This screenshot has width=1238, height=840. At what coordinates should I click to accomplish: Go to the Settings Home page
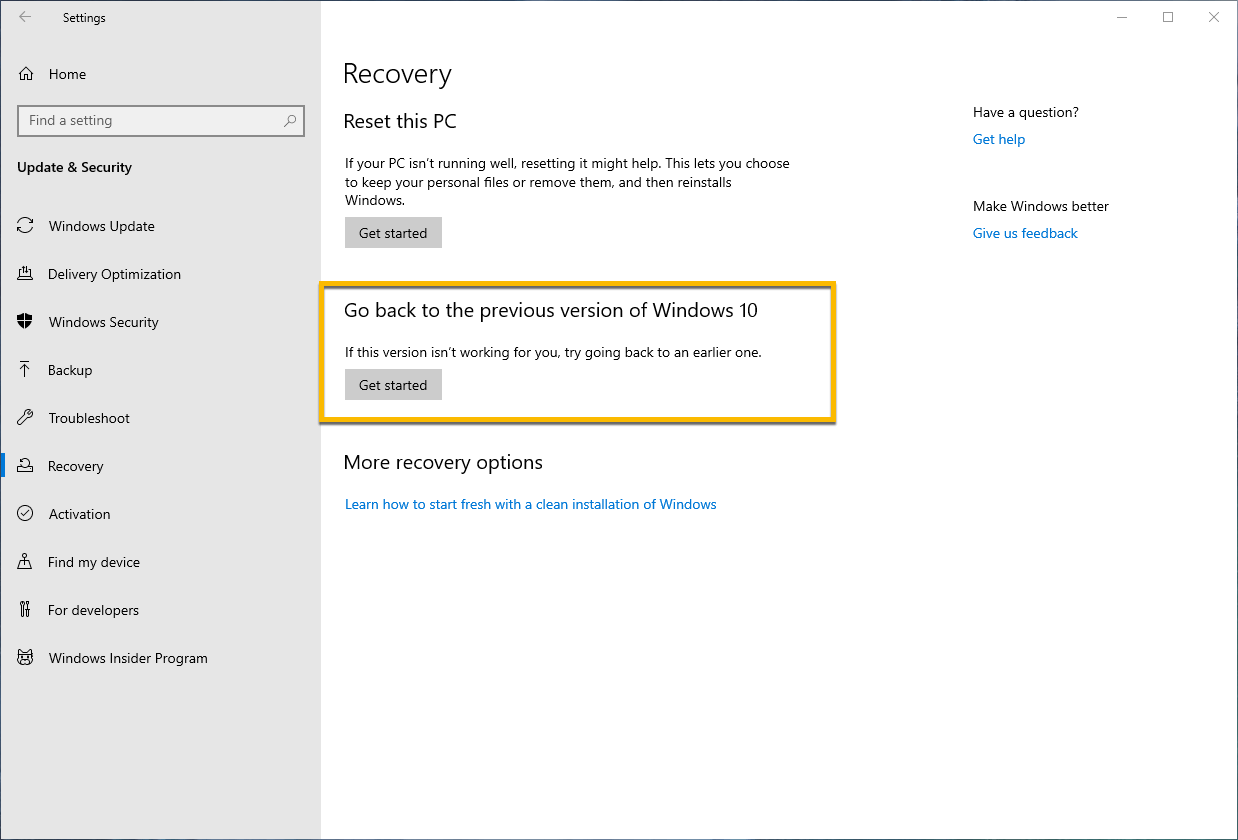point(67,74)
